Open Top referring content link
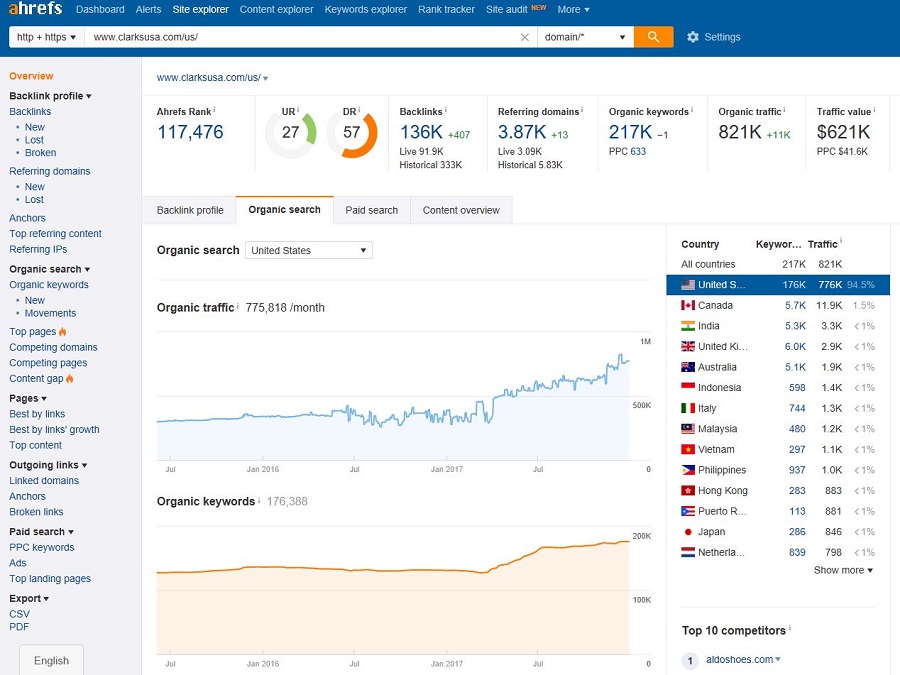Viewport: 900px width, 675px height. 55,234
